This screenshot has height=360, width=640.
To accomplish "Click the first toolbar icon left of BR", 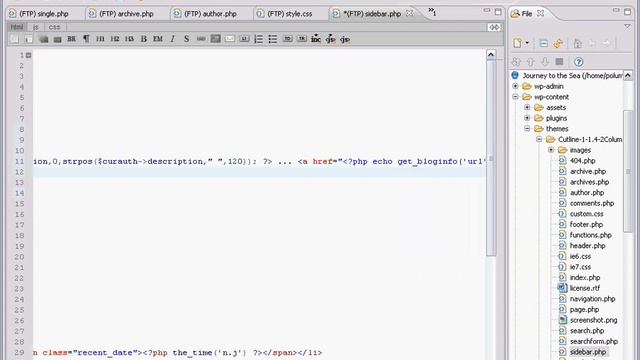I will [x=58, y=39].
